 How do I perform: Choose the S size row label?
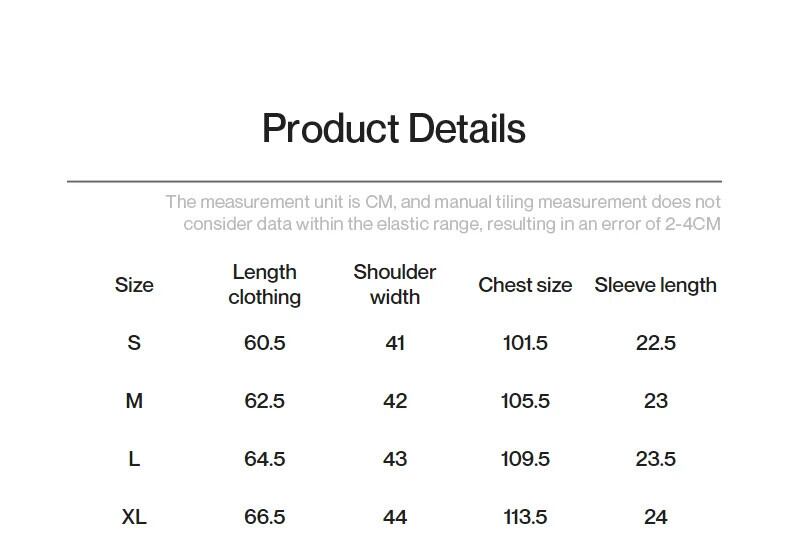(134, 343)
